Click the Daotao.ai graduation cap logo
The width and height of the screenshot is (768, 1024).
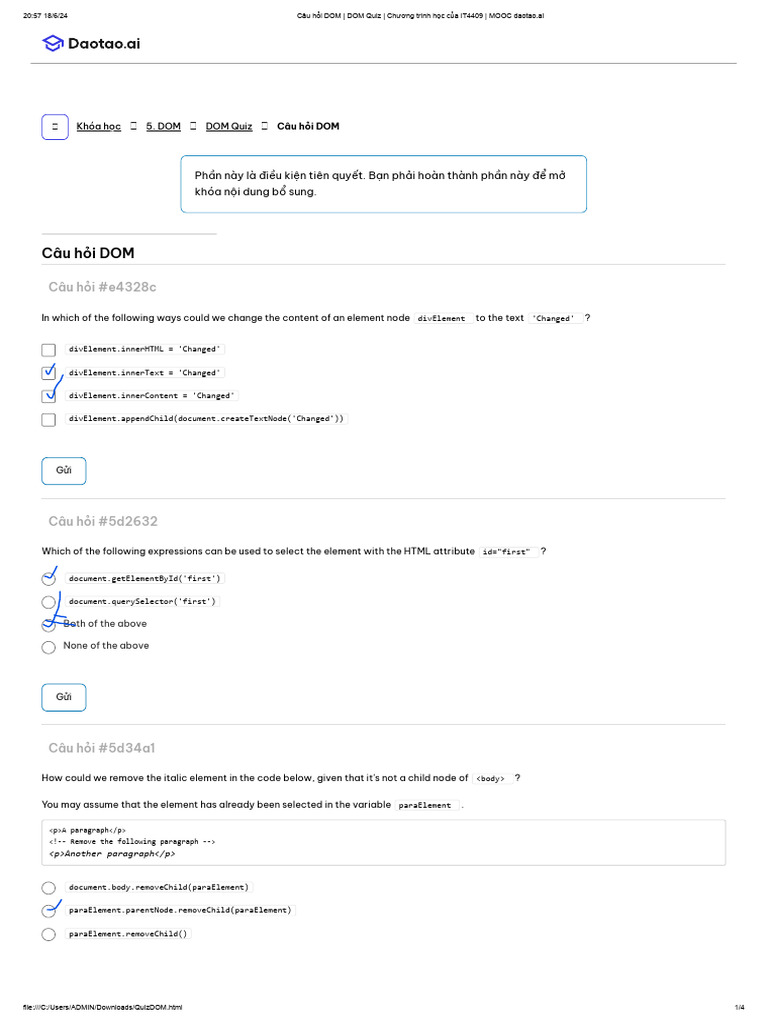pyautogui.click(x=52, y=43)
